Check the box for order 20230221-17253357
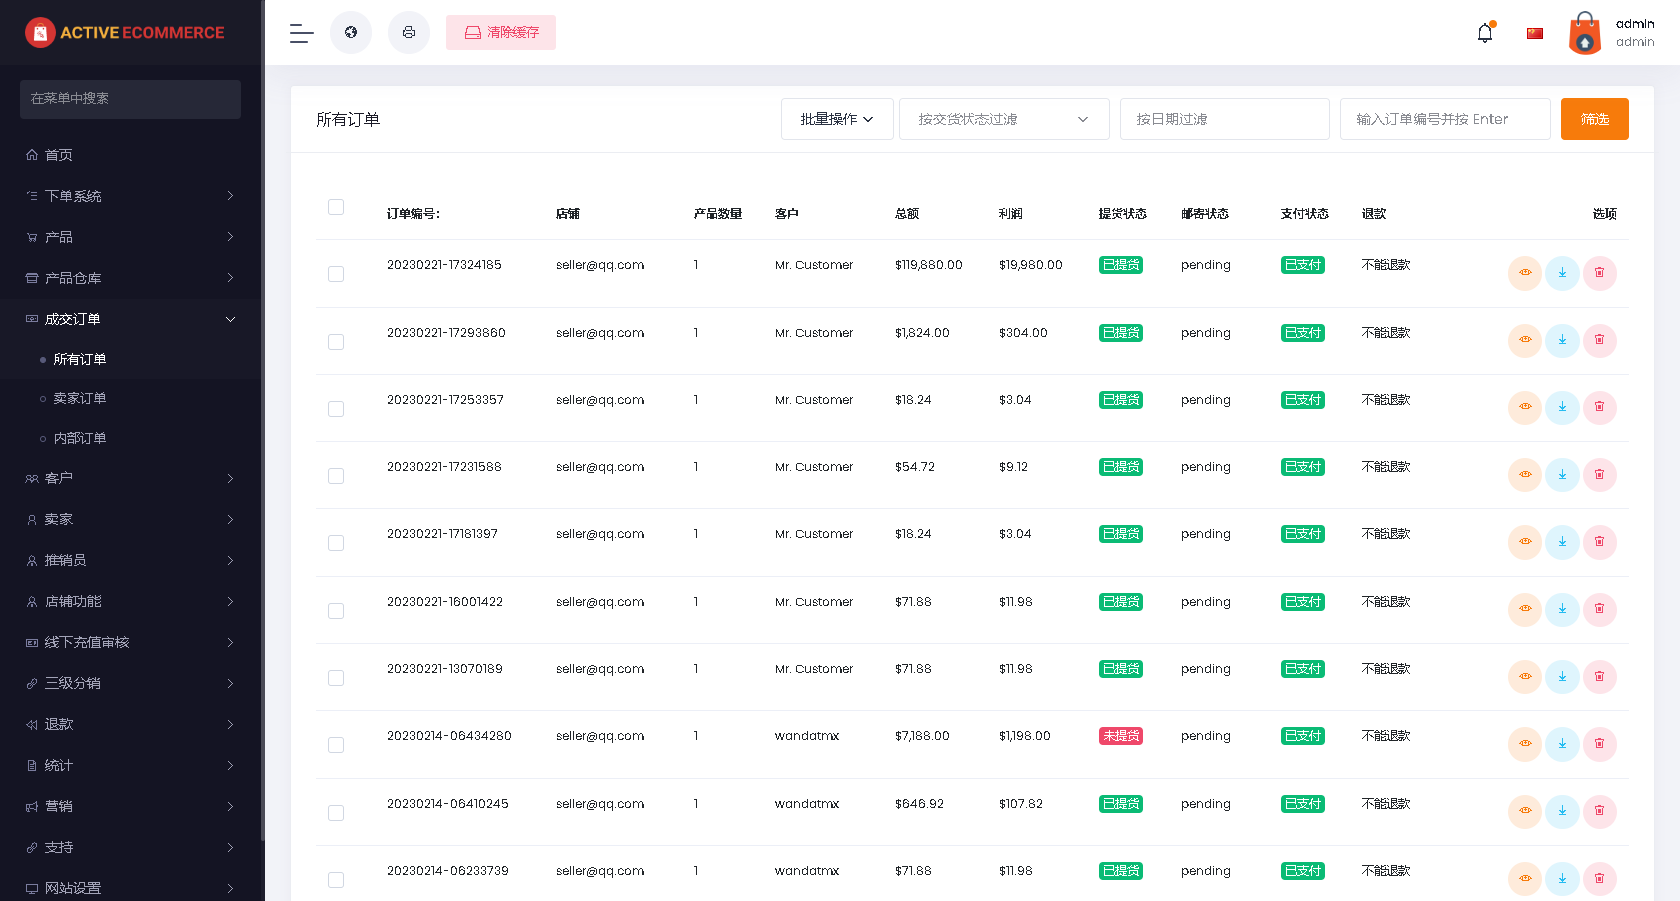The height and width of the screenshot is (901, 1680). coord(336,409)
